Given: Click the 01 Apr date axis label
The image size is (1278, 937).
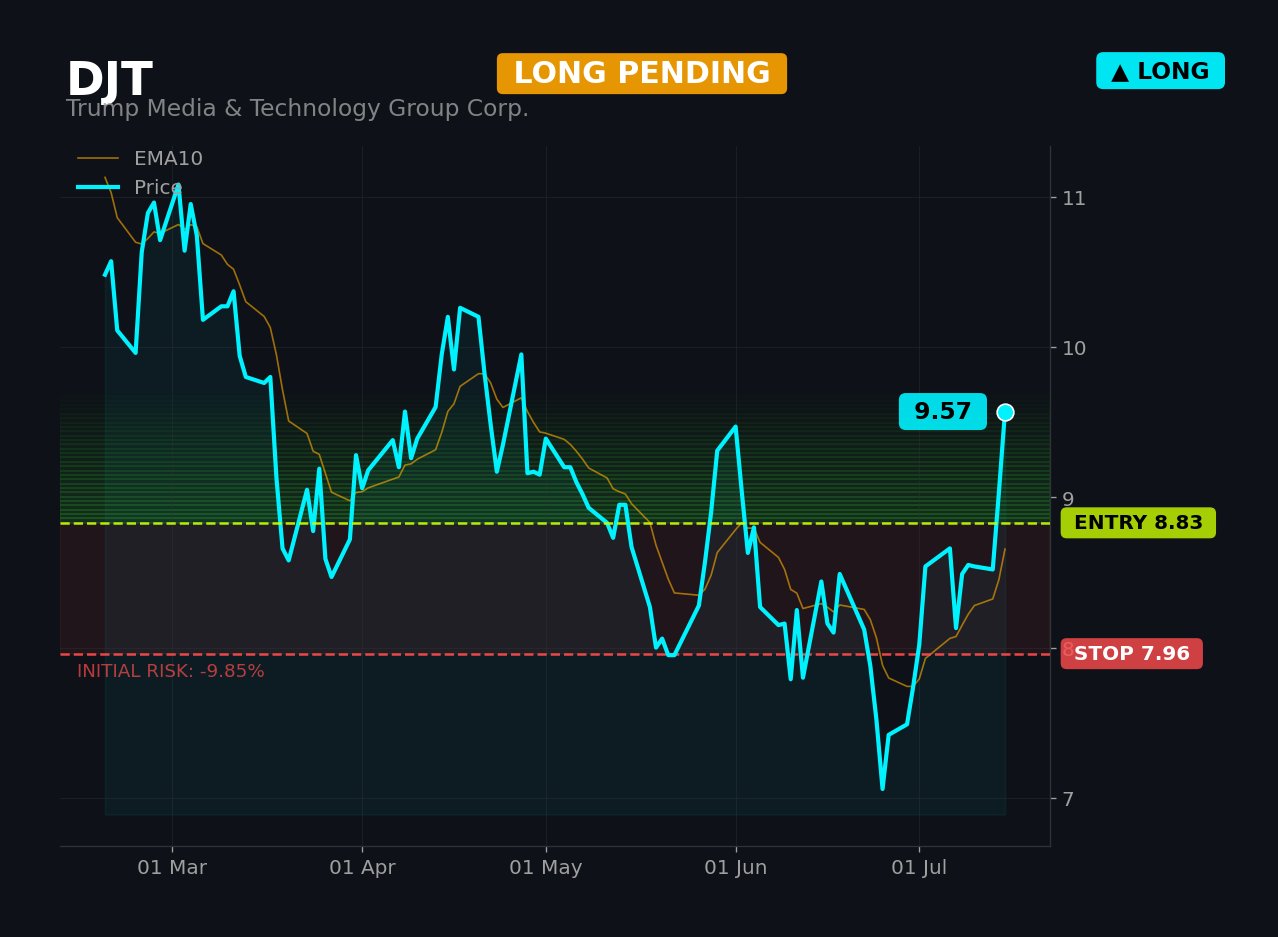Looking at the screenshot, I should click(x=362, y=868).
